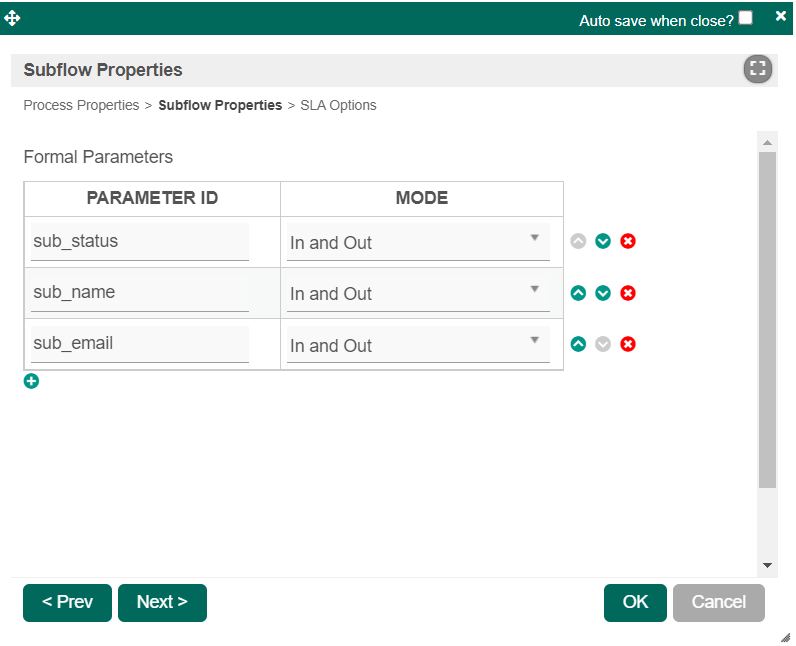This screenshot has width=796, height=646.
Task: Go to Process Properties breadcrumb
Action: tap(81, 105)
